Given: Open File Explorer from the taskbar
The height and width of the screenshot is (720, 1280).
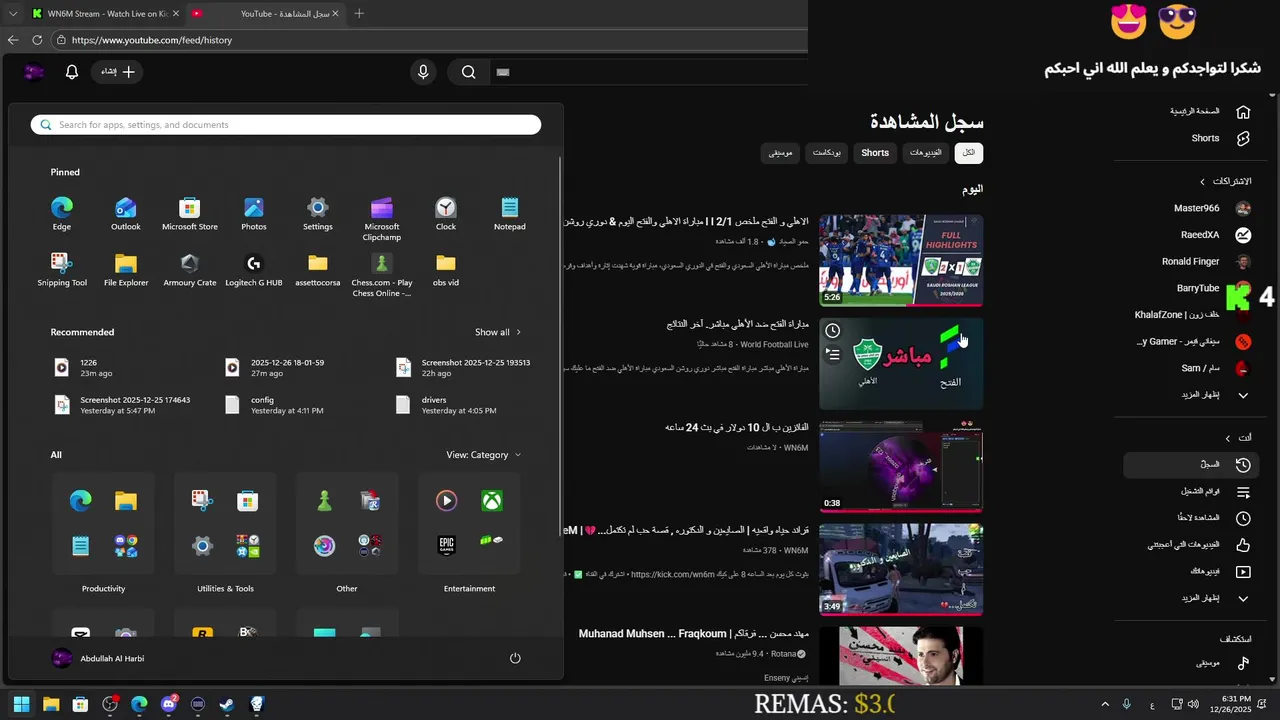Looking at the screenshot, I should pyautogui.click(x=51, y=704).
